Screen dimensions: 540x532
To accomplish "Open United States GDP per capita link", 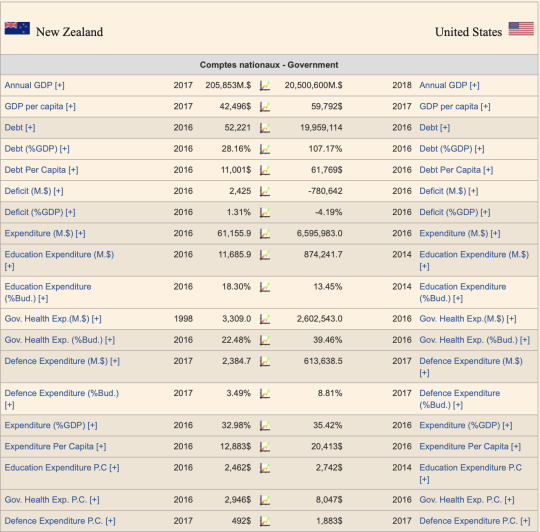I will click(x=455, y=106).
